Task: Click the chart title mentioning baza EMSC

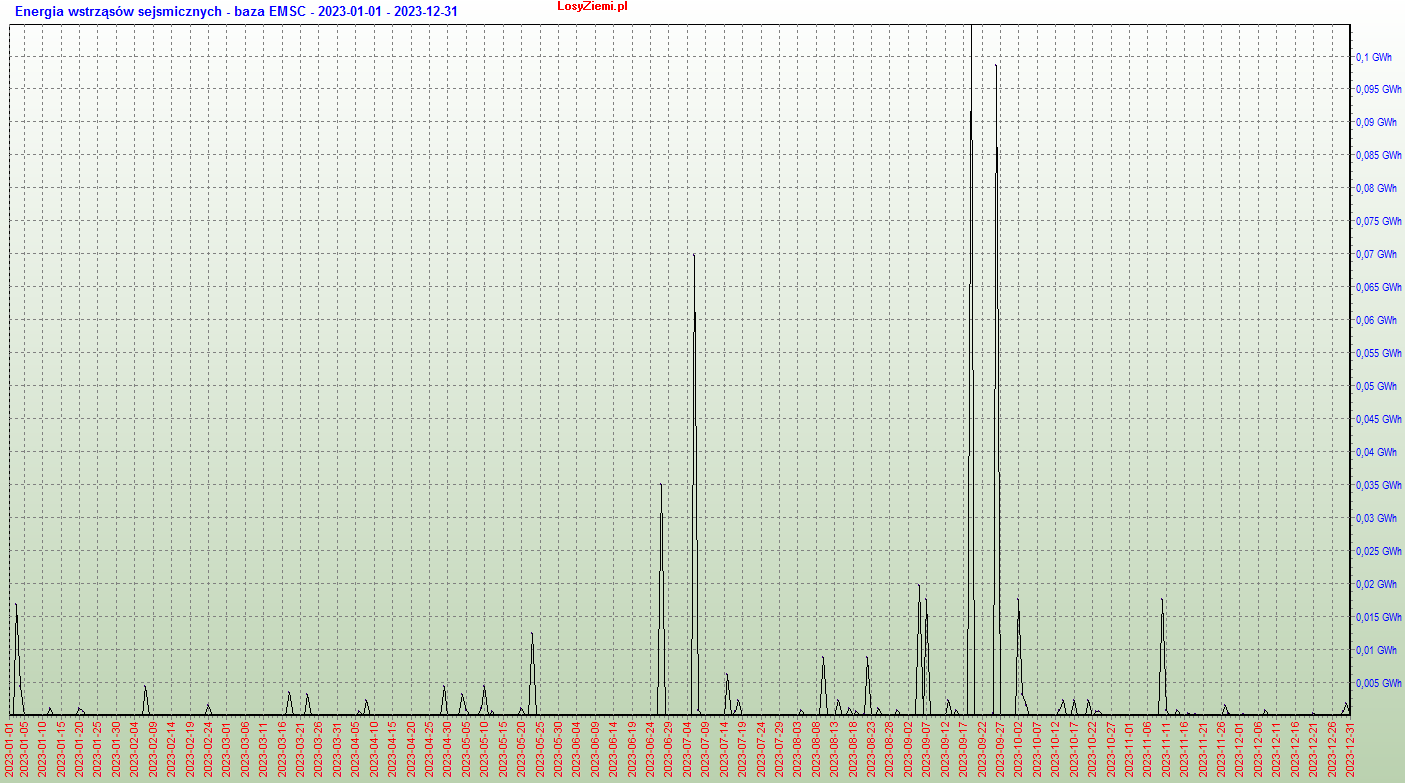Action: click(236, 12)
